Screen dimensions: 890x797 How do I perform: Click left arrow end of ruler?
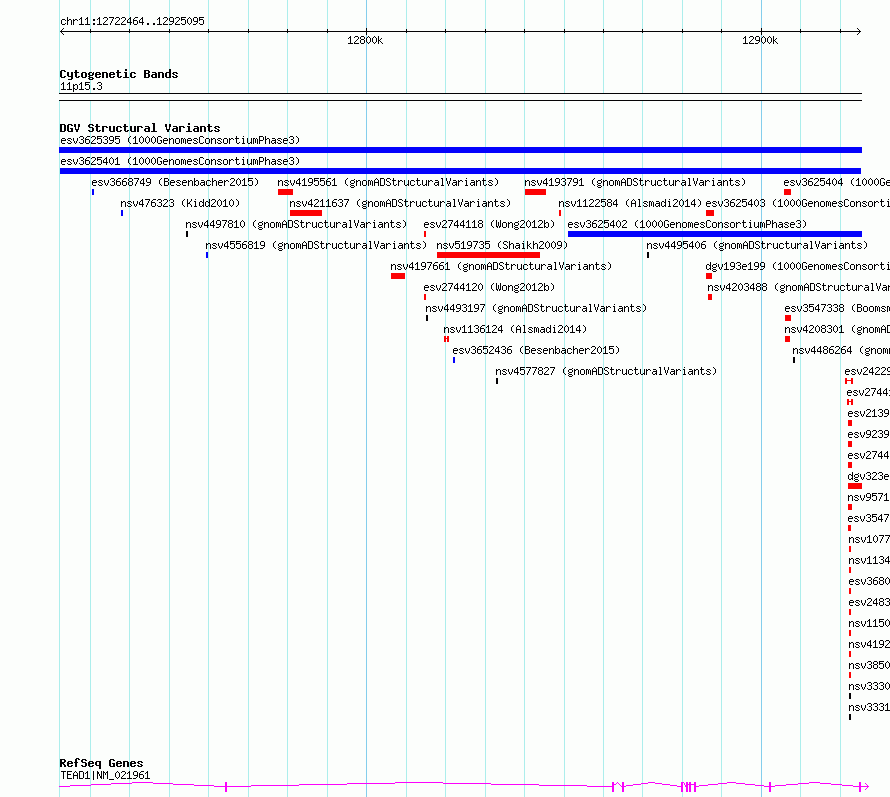(x=62, y=32)
